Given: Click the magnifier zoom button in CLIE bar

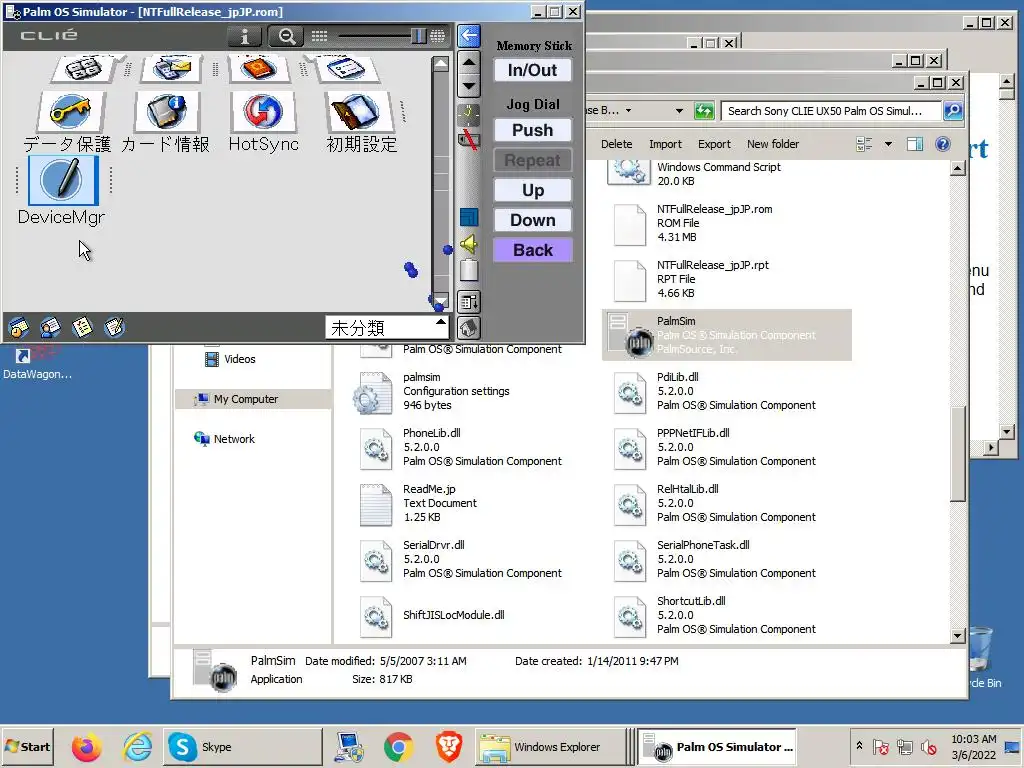Looking at the screenshot, I should point(286,37).
